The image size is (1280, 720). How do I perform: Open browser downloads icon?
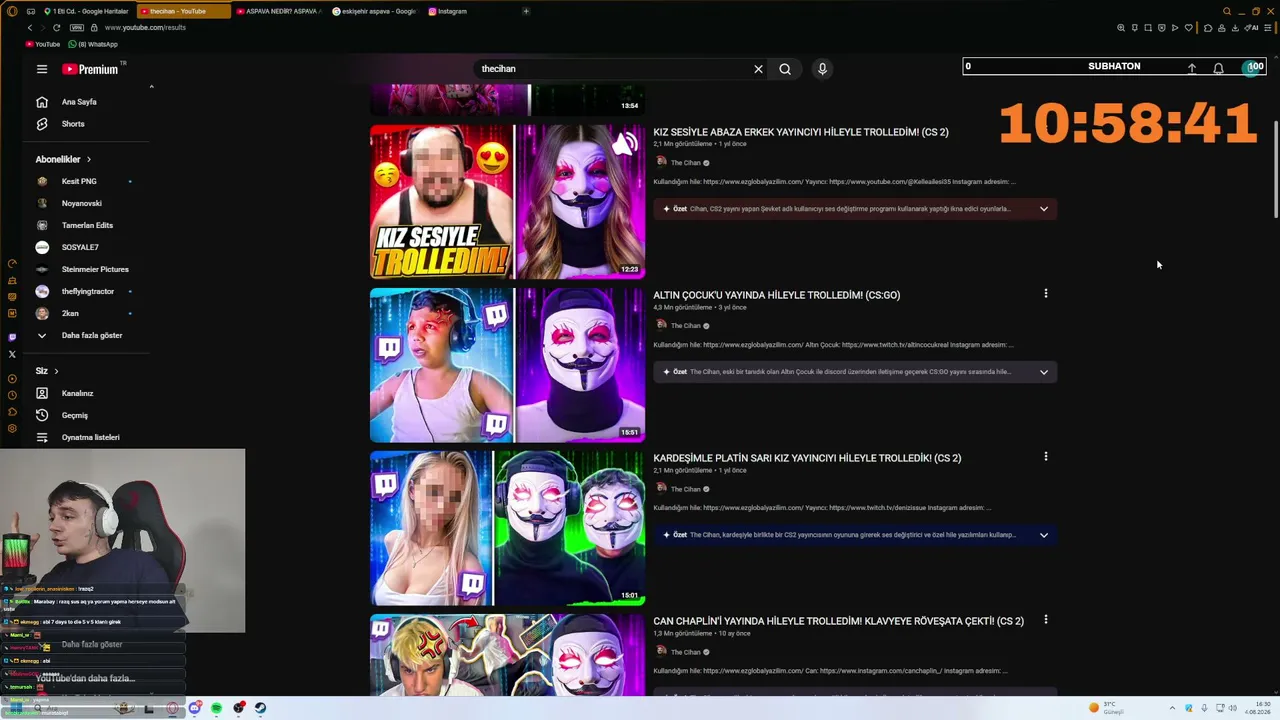point(1235,28)
